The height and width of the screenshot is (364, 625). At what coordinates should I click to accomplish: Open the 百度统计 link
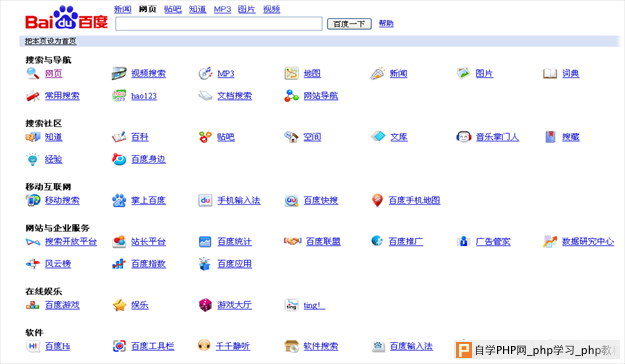pyautogui.click(x=234, y=242)
